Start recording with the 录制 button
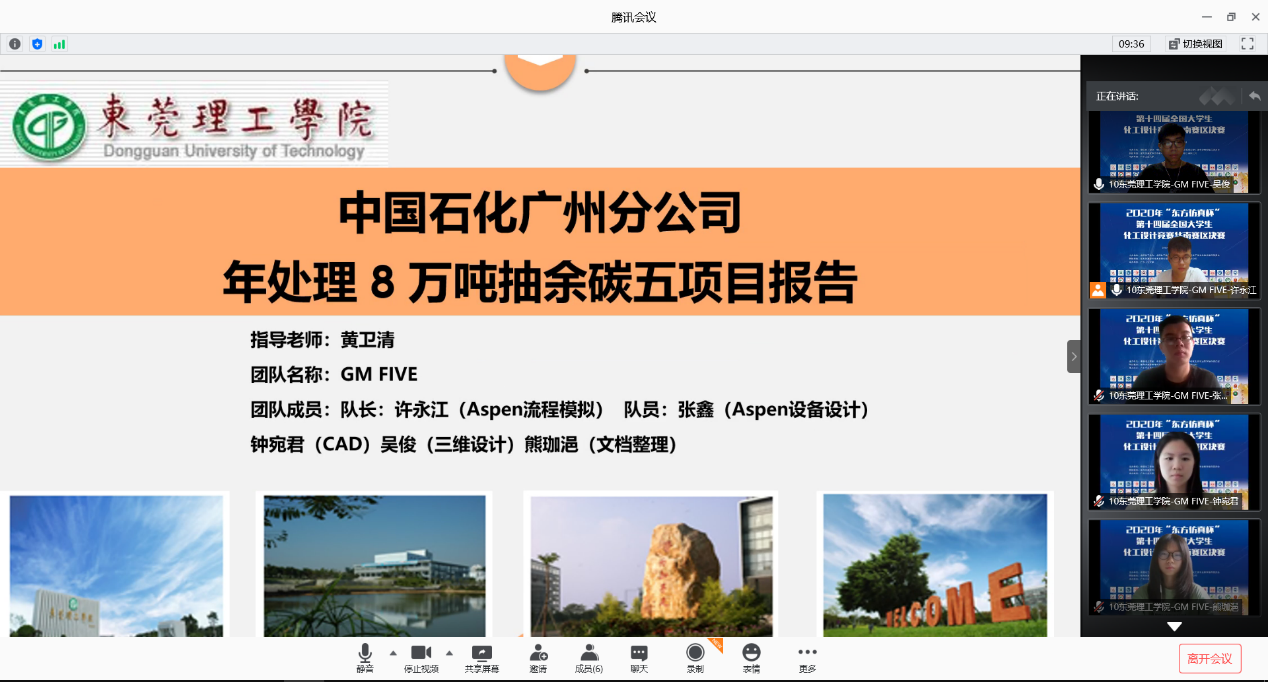This screenshot has width=1268, height=682. point(695,657)
